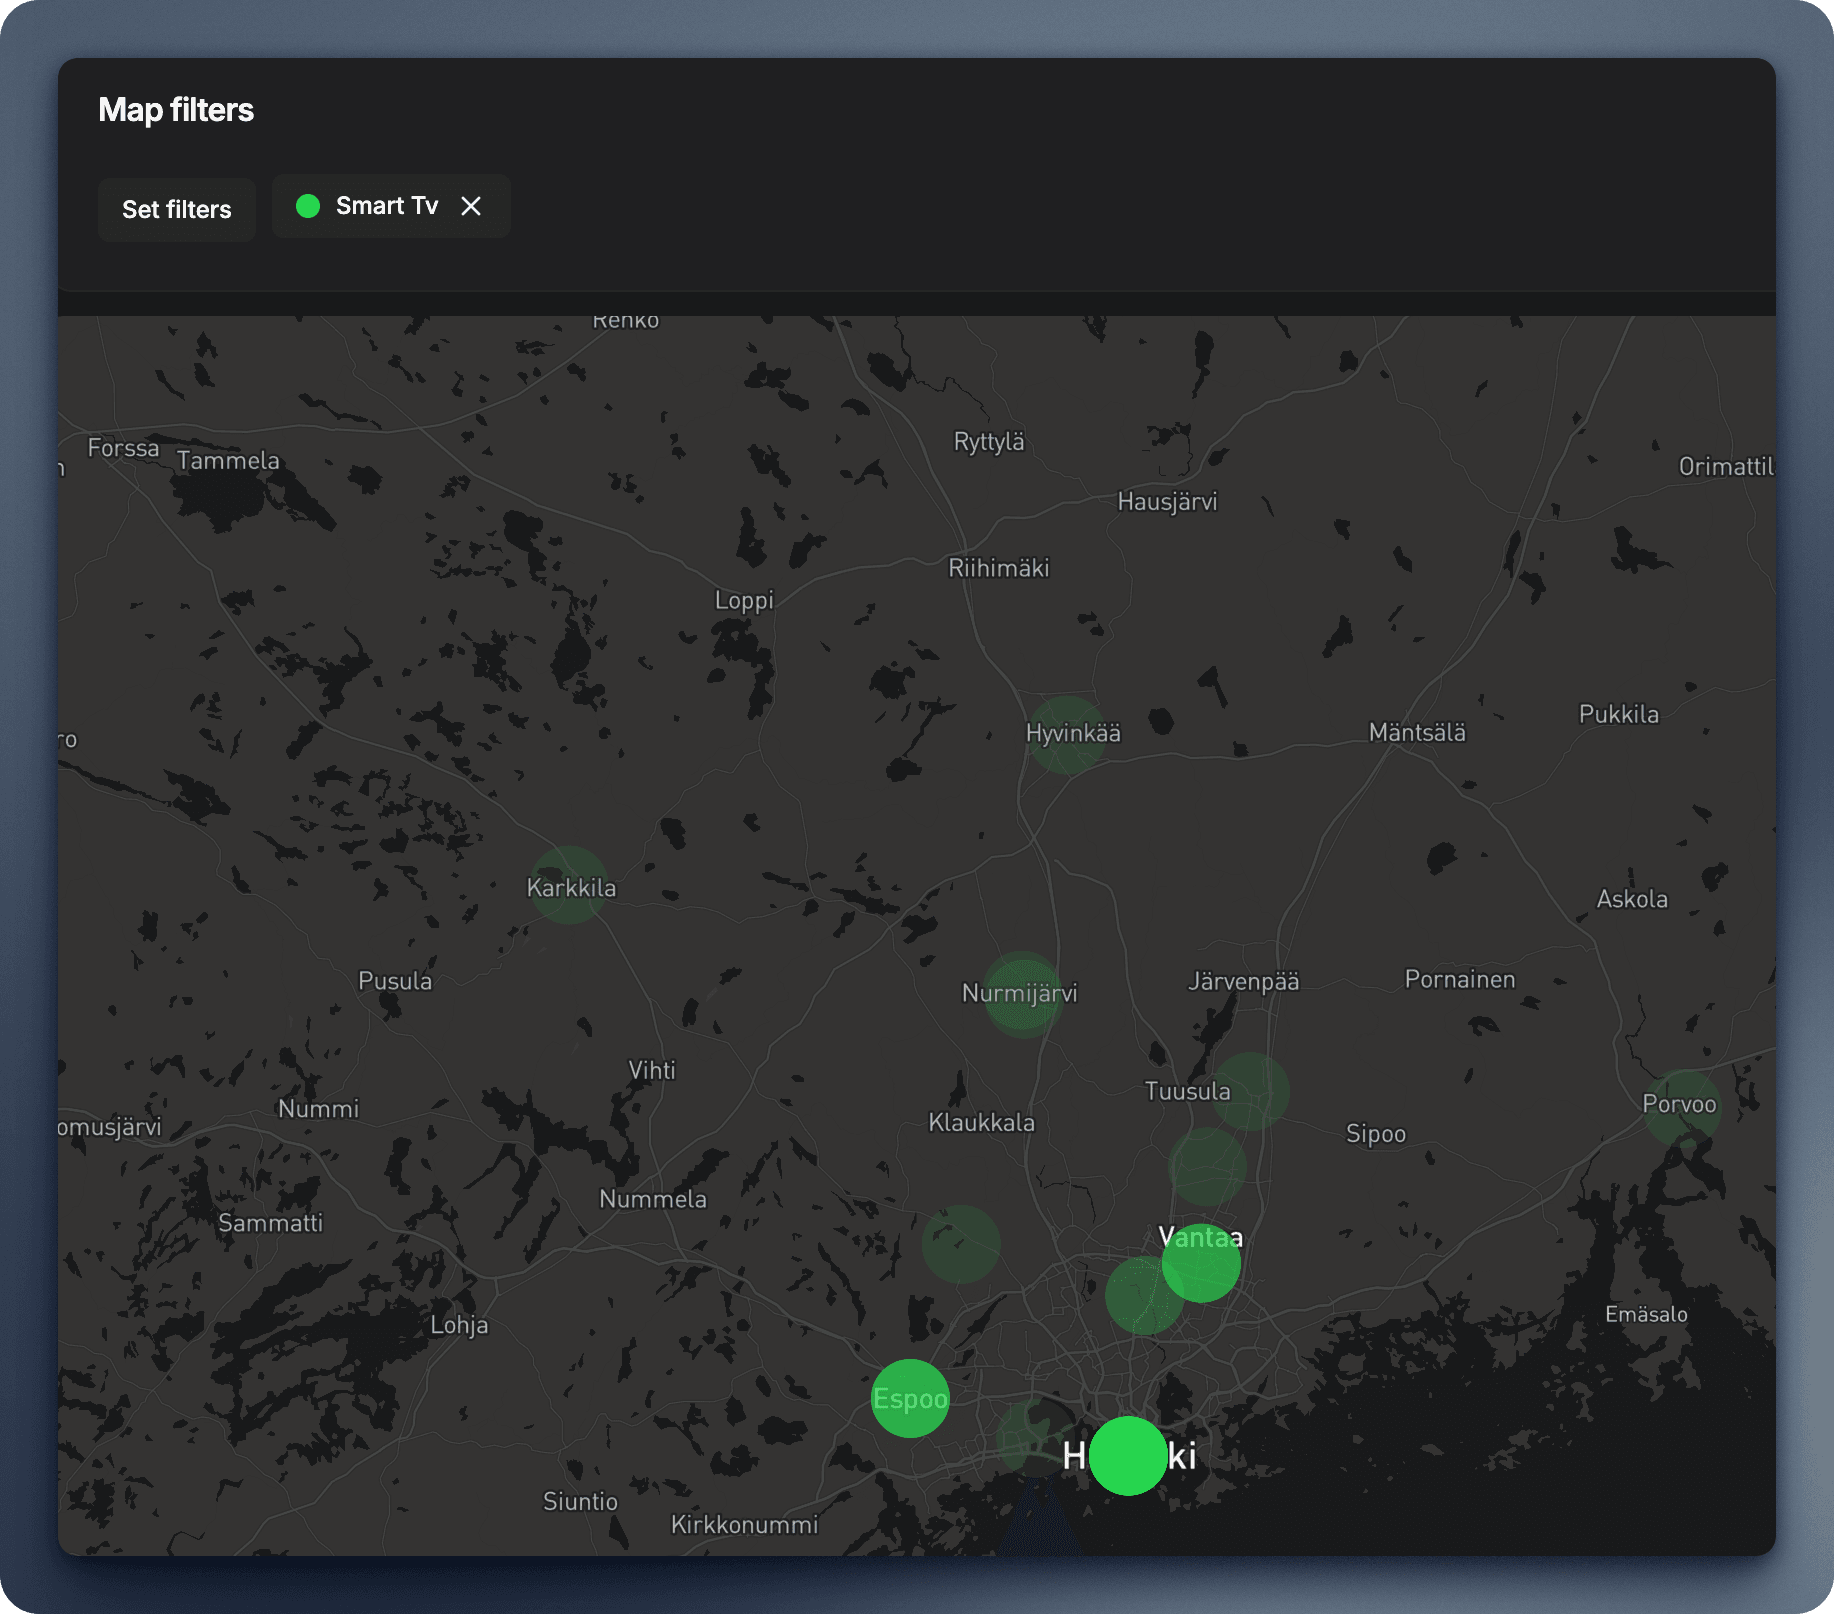The height and width of the screenshot is (1614, 1834).
Task: Open the Set filters button
Action: coord(176,209)
